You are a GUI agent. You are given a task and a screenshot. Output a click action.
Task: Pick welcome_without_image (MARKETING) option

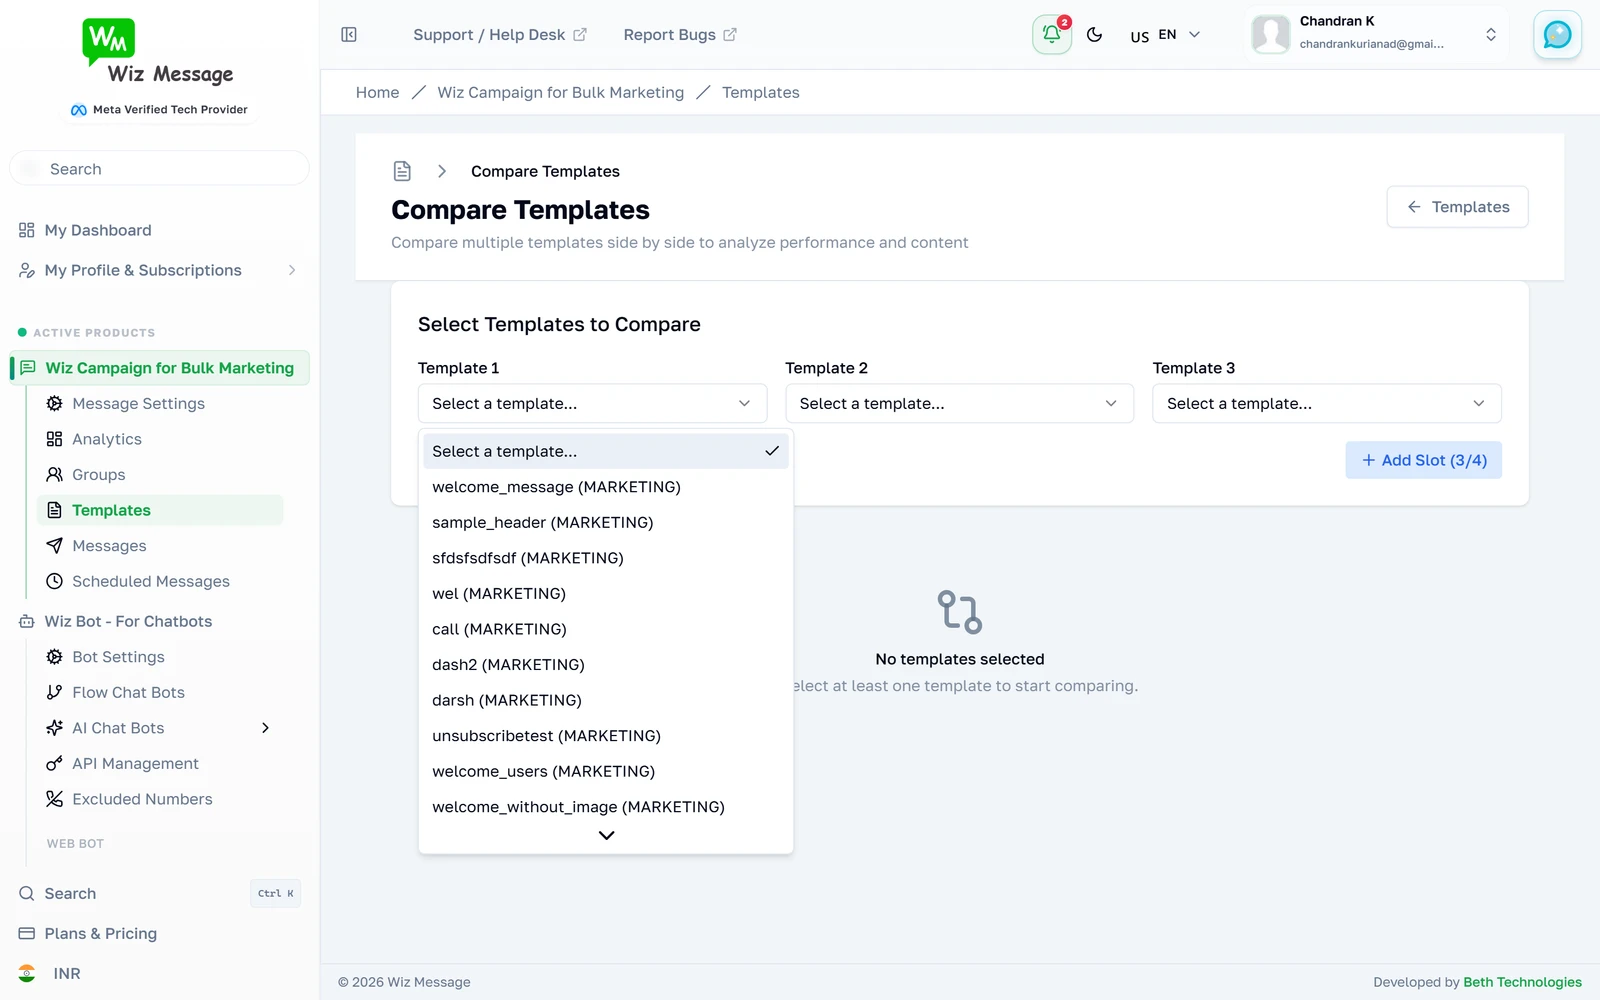[x=606, y=806]
